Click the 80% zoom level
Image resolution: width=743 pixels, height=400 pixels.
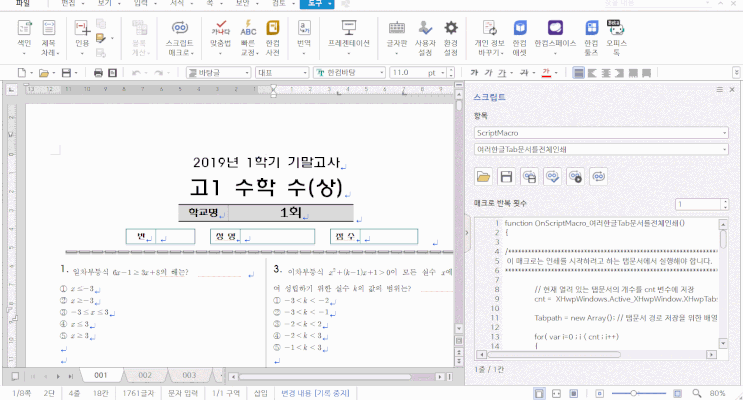click(717, 393)
